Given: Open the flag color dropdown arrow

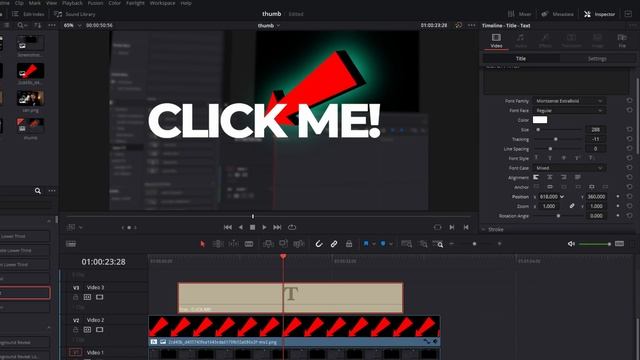Looking at the screenshot, I should click(373, 244).
